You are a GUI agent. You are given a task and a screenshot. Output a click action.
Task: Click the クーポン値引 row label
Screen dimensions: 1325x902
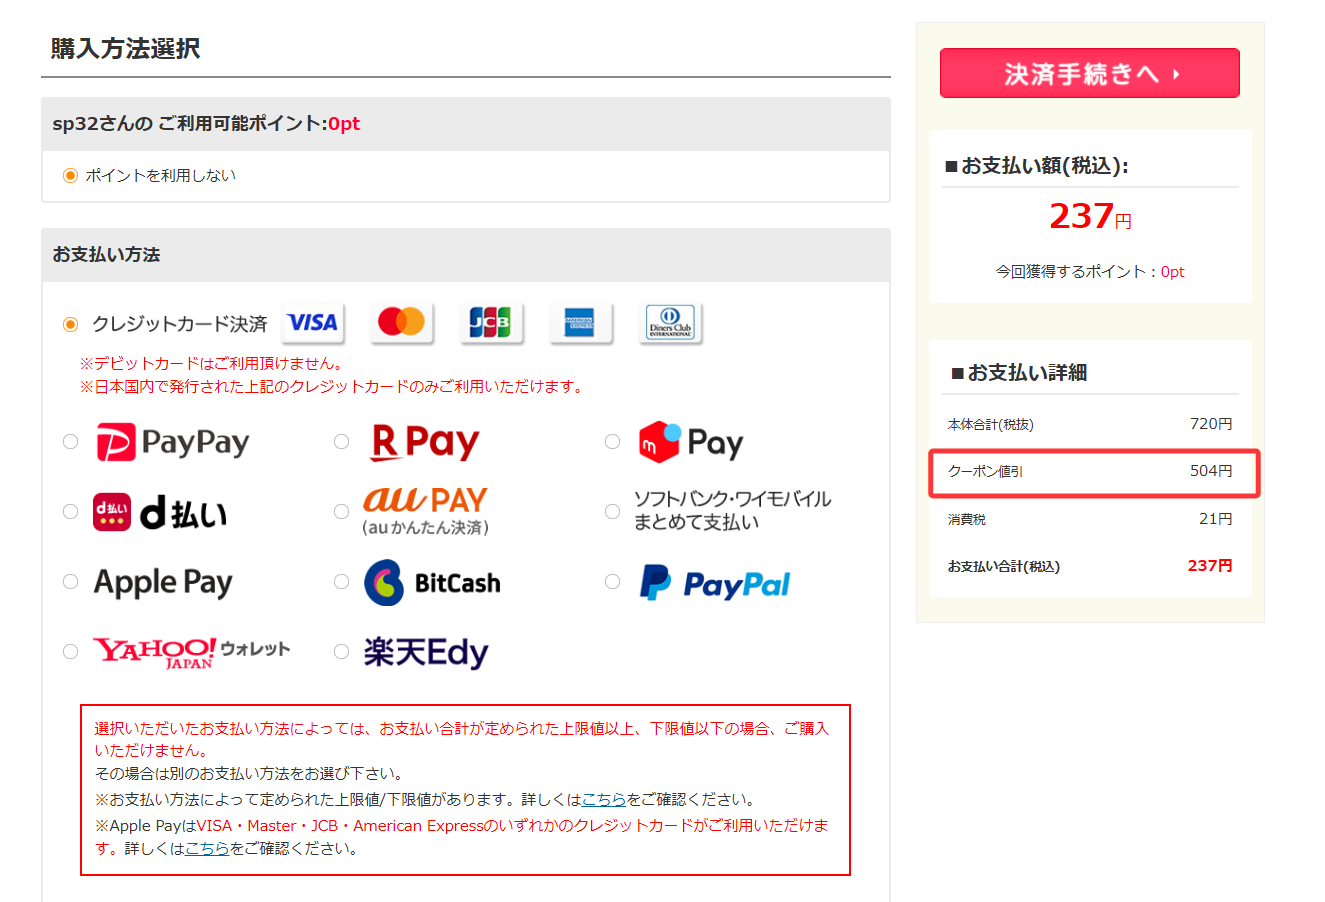coord(985,472)
